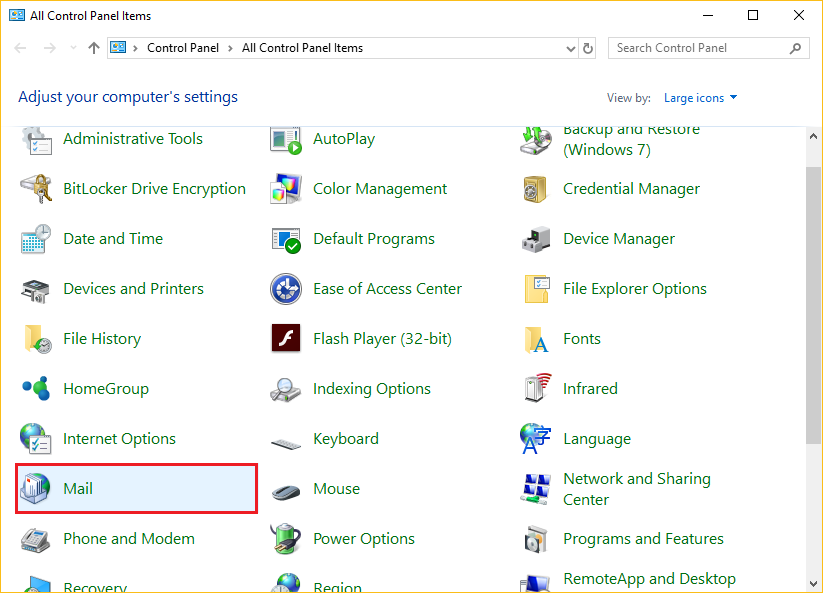Click the Color Management icon
The width and height of the screenshot is (823, 593).
click(286, 189)
